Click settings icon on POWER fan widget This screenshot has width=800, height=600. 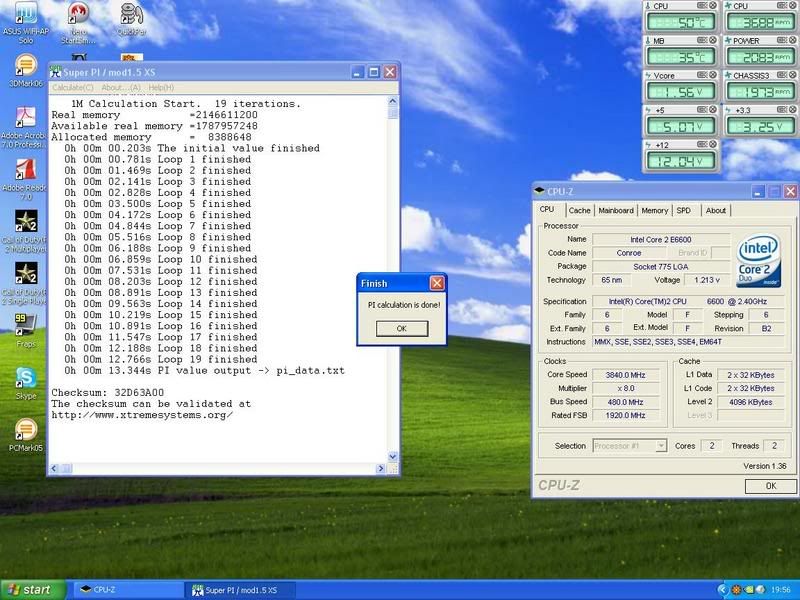[783, 40]
